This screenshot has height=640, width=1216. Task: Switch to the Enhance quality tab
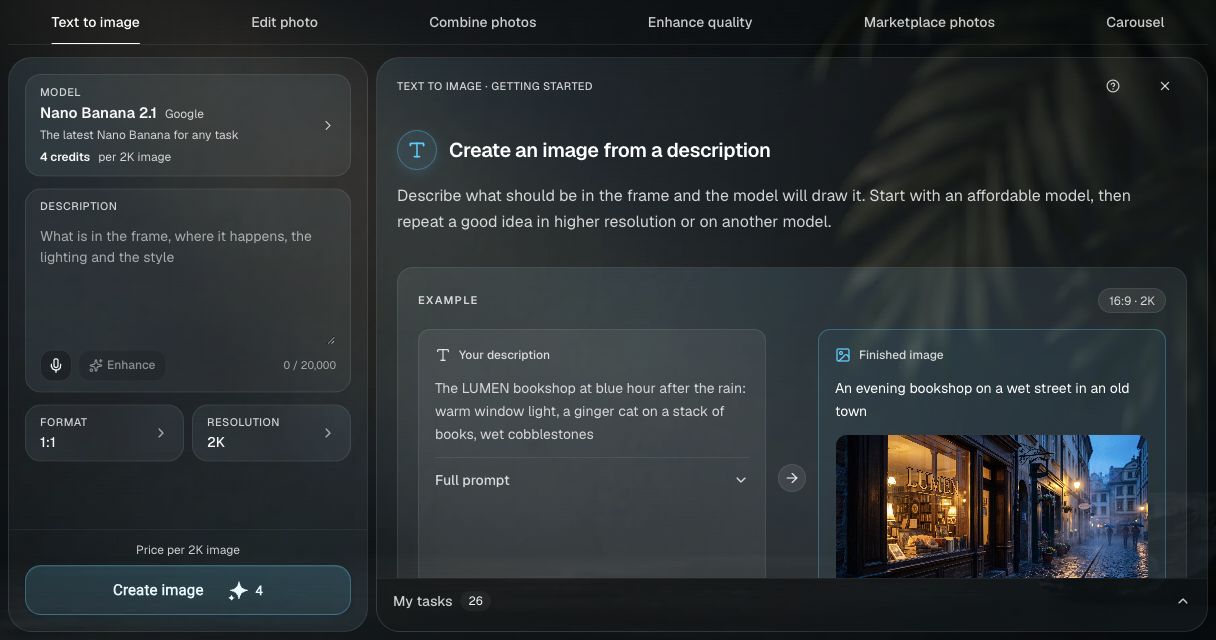700,22
